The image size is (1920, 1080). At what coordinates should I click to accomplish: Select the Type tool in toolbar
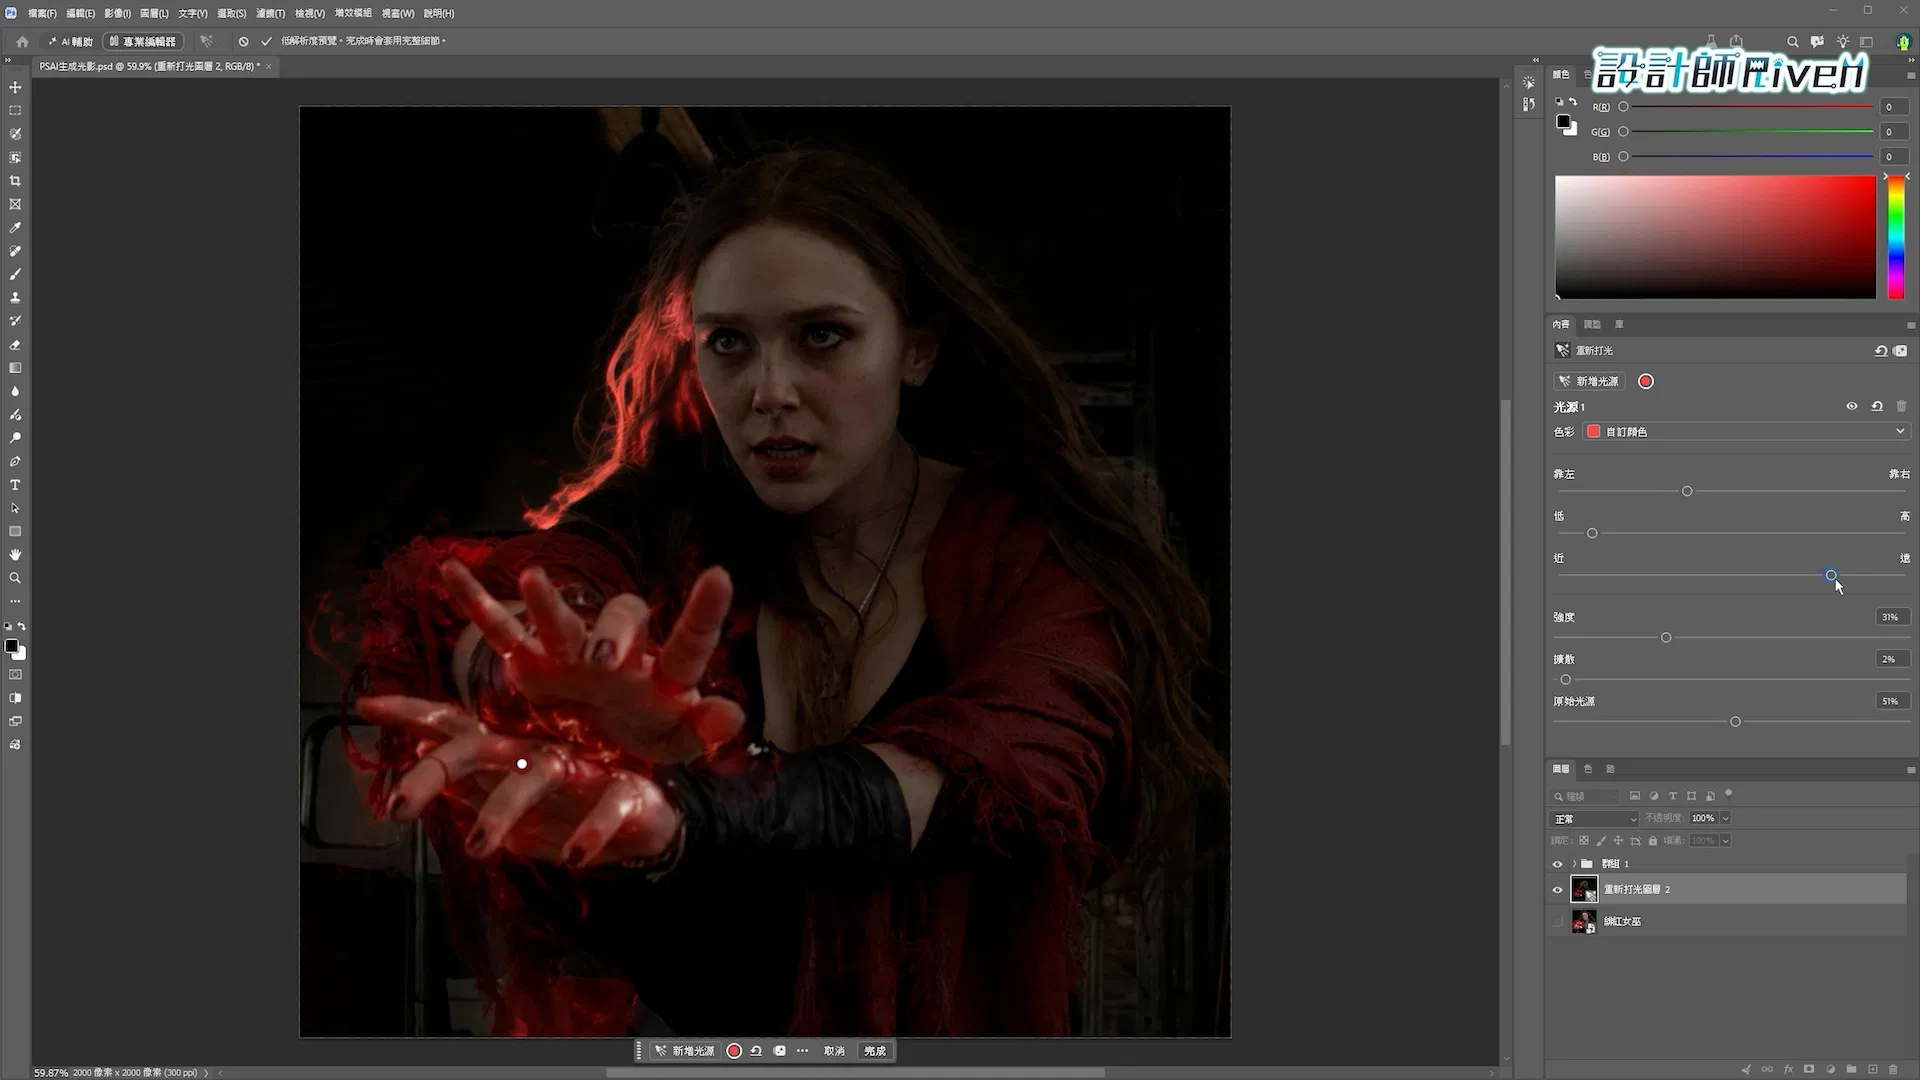[15, 485]
